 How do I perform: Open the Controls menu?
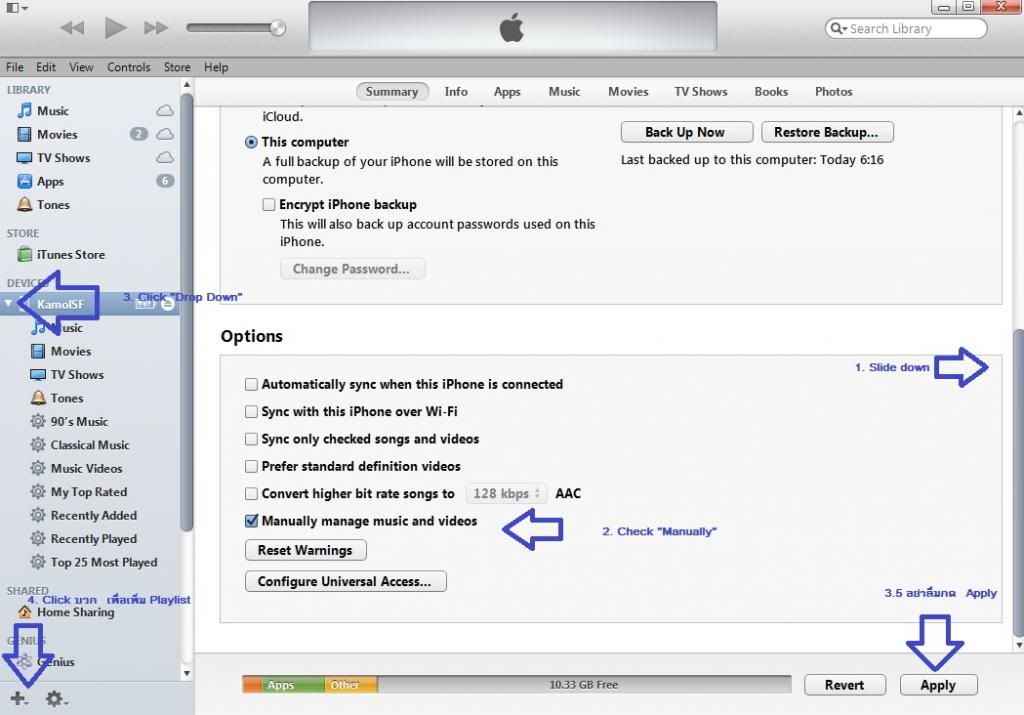click(x=129, y=67)
